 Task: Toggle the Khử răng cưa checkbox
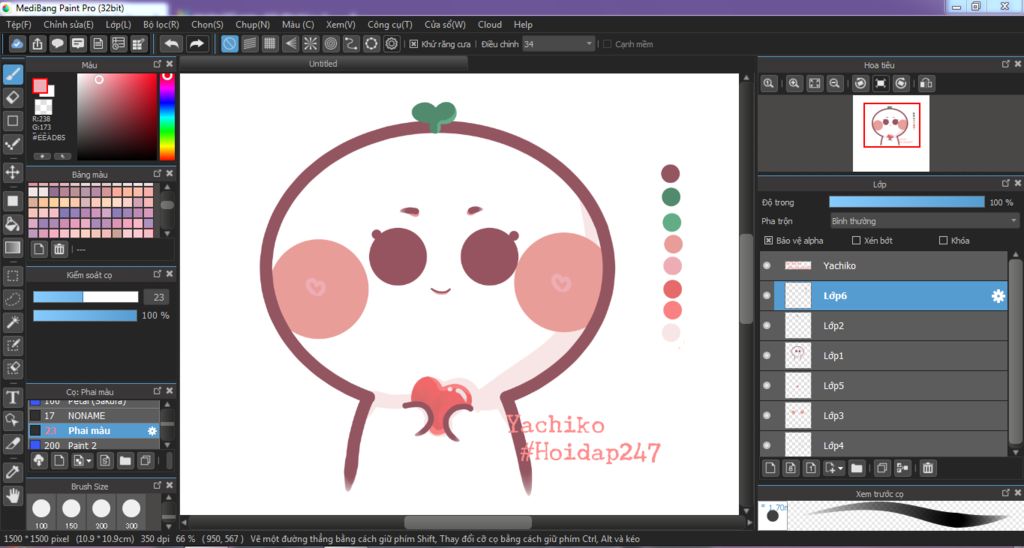tap(413, 44)
